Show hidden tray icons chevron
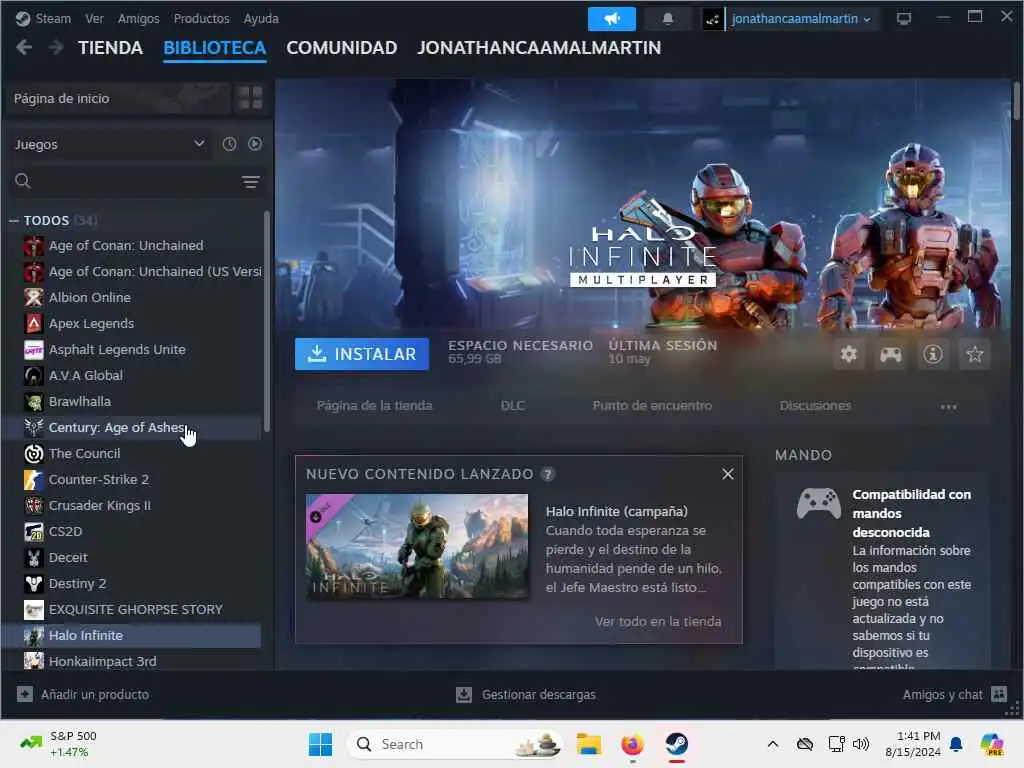This screenshot has width=1024, height=768. (773, 744)
